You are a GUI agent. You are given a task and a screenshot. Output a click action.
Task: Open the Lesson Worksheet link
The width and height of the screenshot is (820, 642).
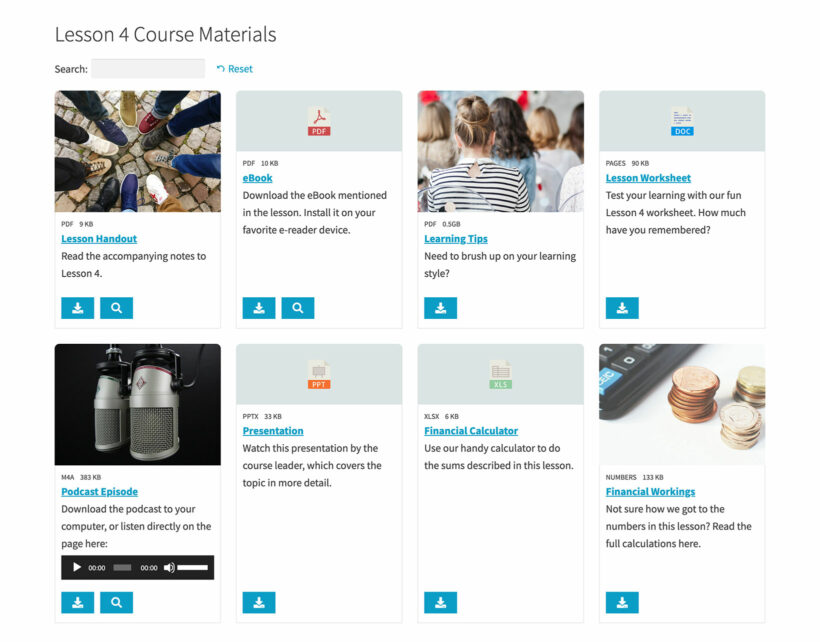tap(649, 177)
